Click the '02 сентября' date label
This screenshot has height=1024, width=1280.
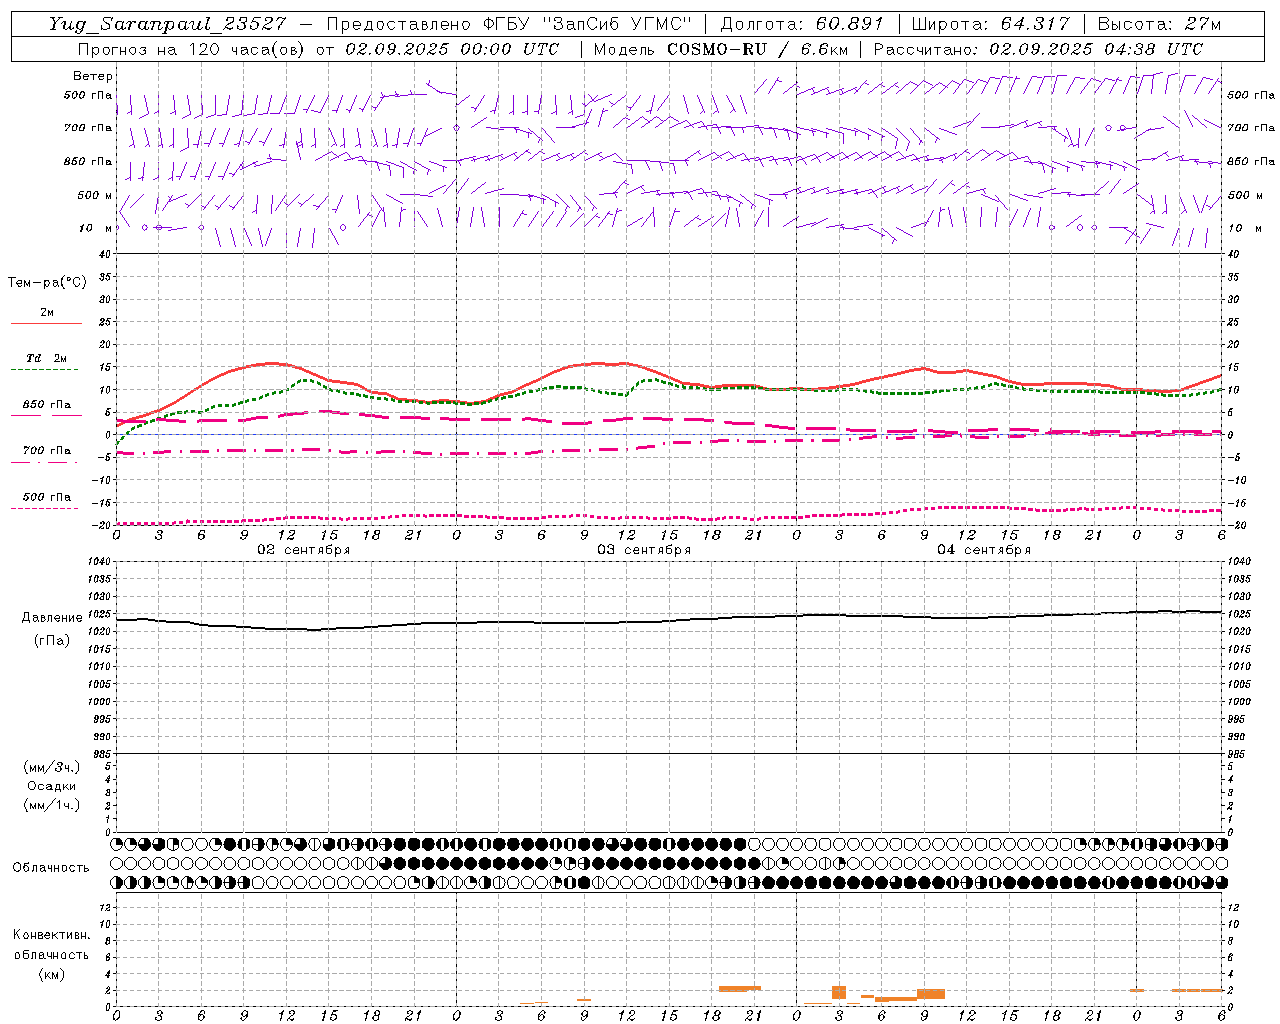click(304, 549)
